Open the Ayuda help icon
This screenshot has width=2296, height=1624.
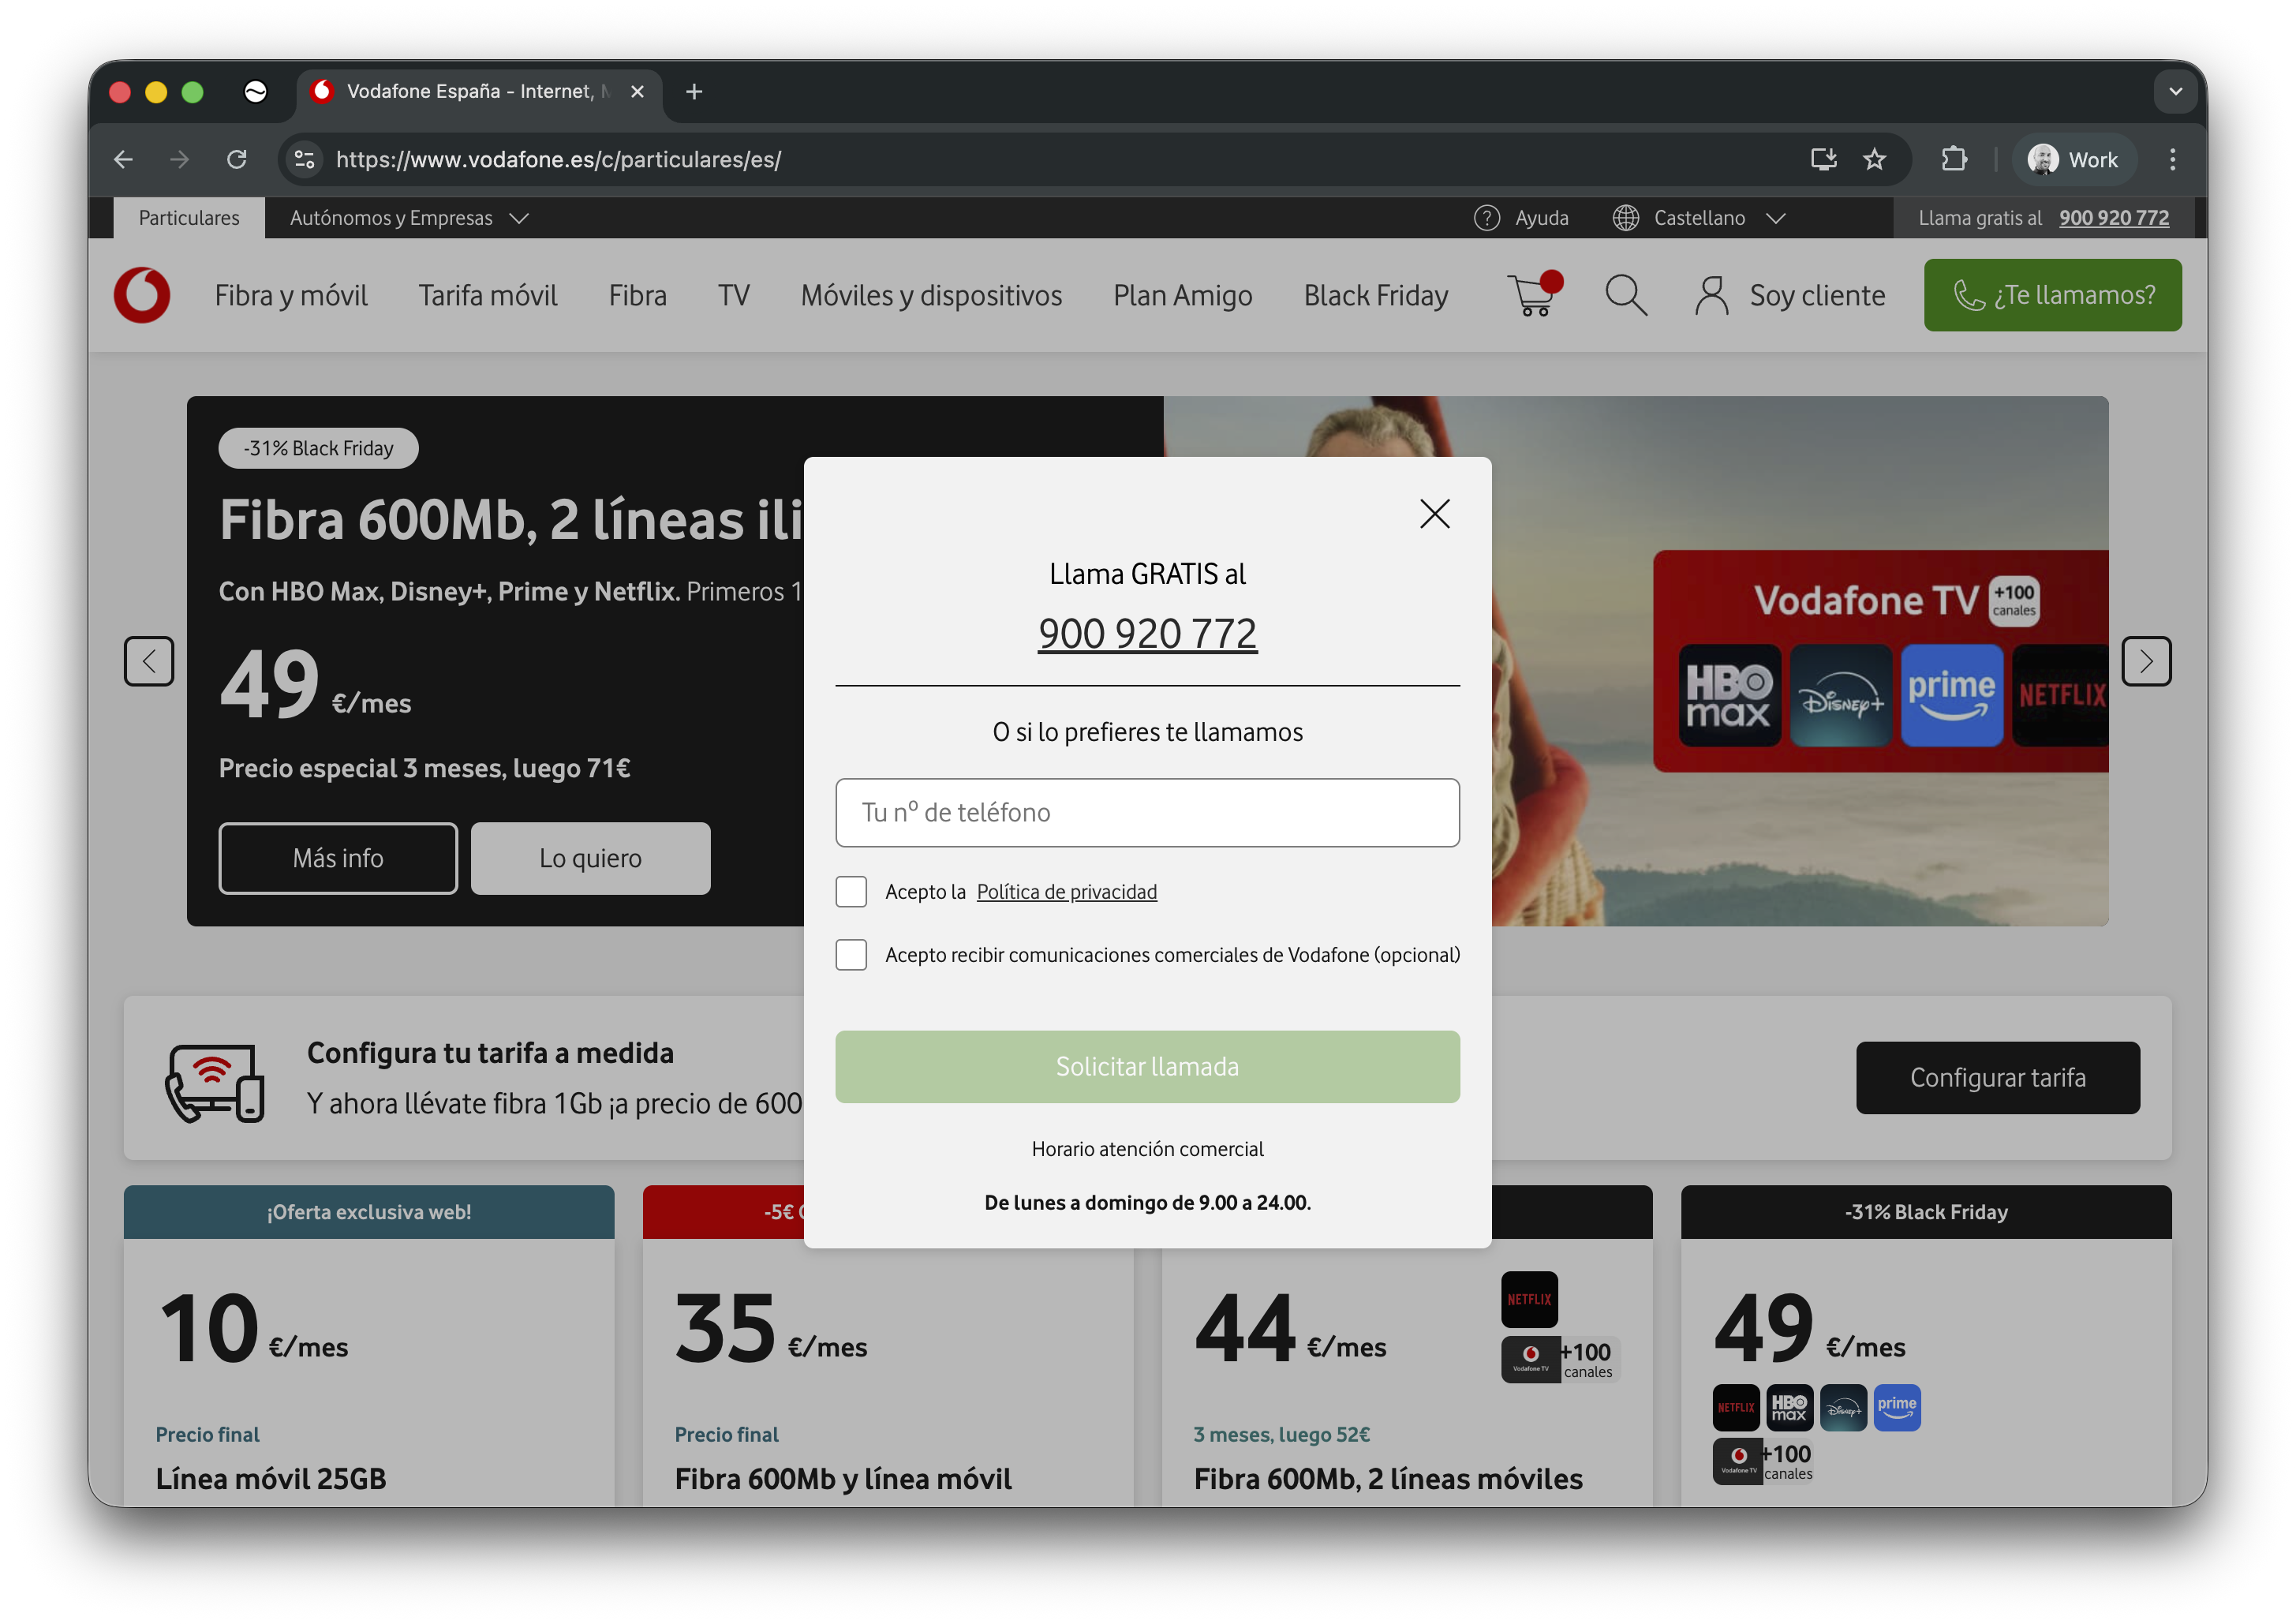1487,218
